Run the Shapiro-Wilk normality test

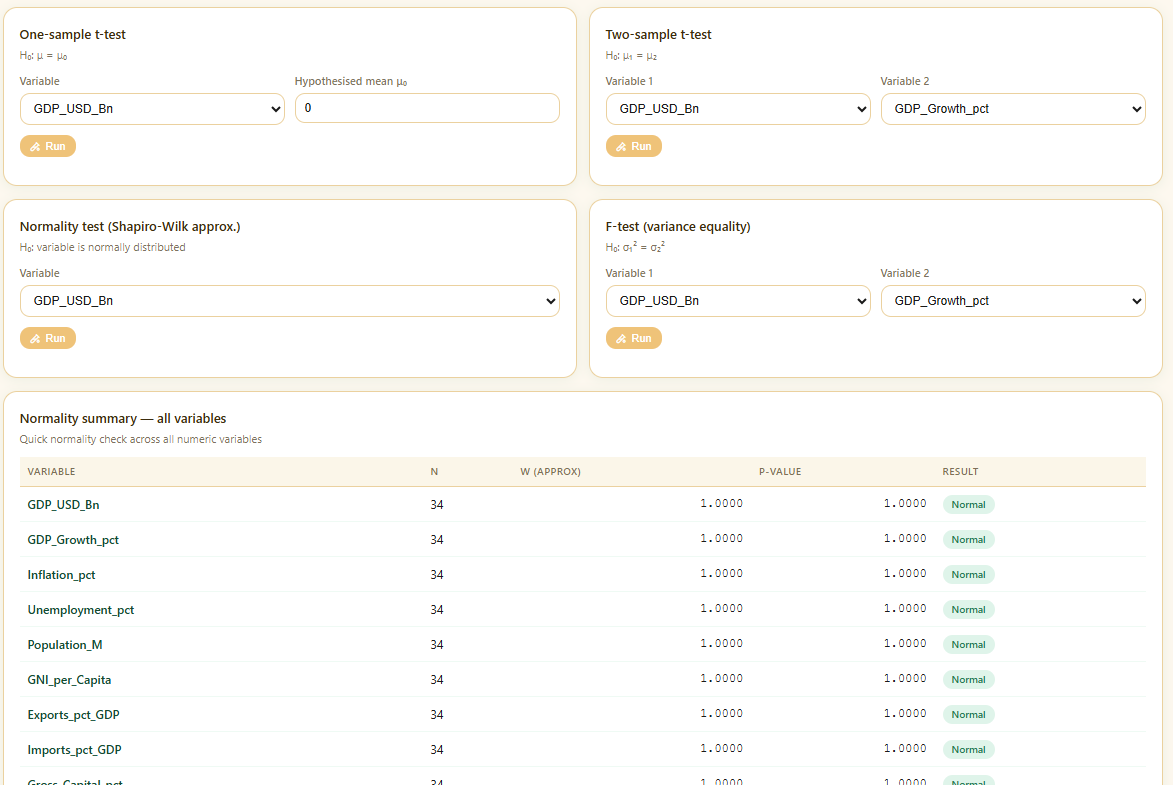(x=48, y=338)
